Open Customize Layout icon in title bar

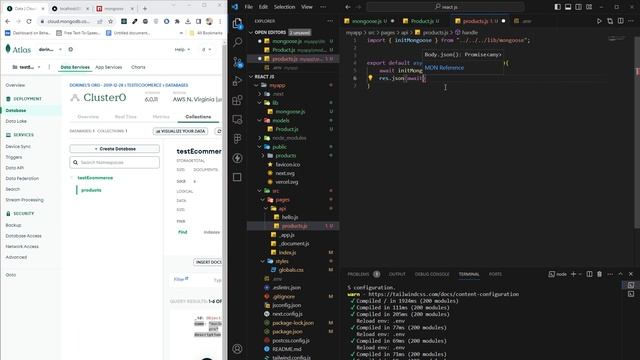coord(589,7)
